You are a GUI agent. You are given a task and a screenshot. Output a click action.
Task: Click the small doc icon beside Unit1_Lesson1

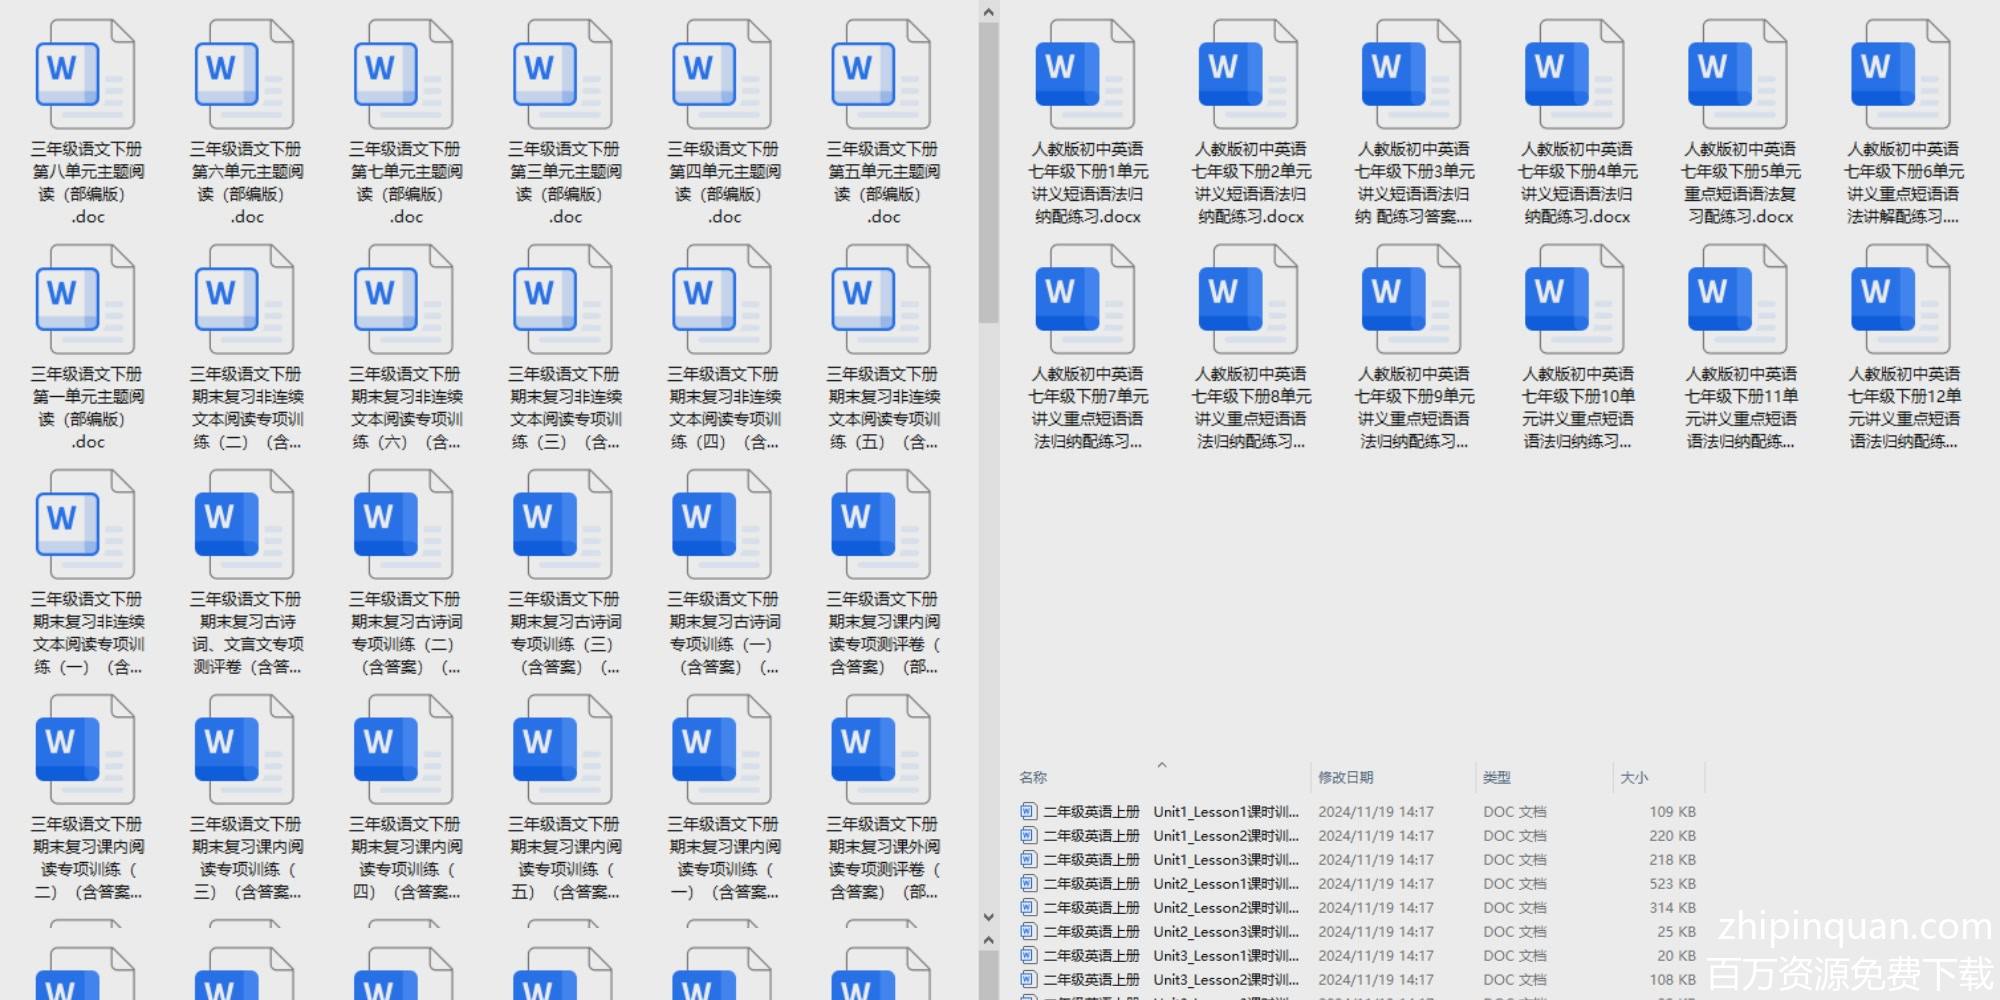click(x=1028, y=812)
